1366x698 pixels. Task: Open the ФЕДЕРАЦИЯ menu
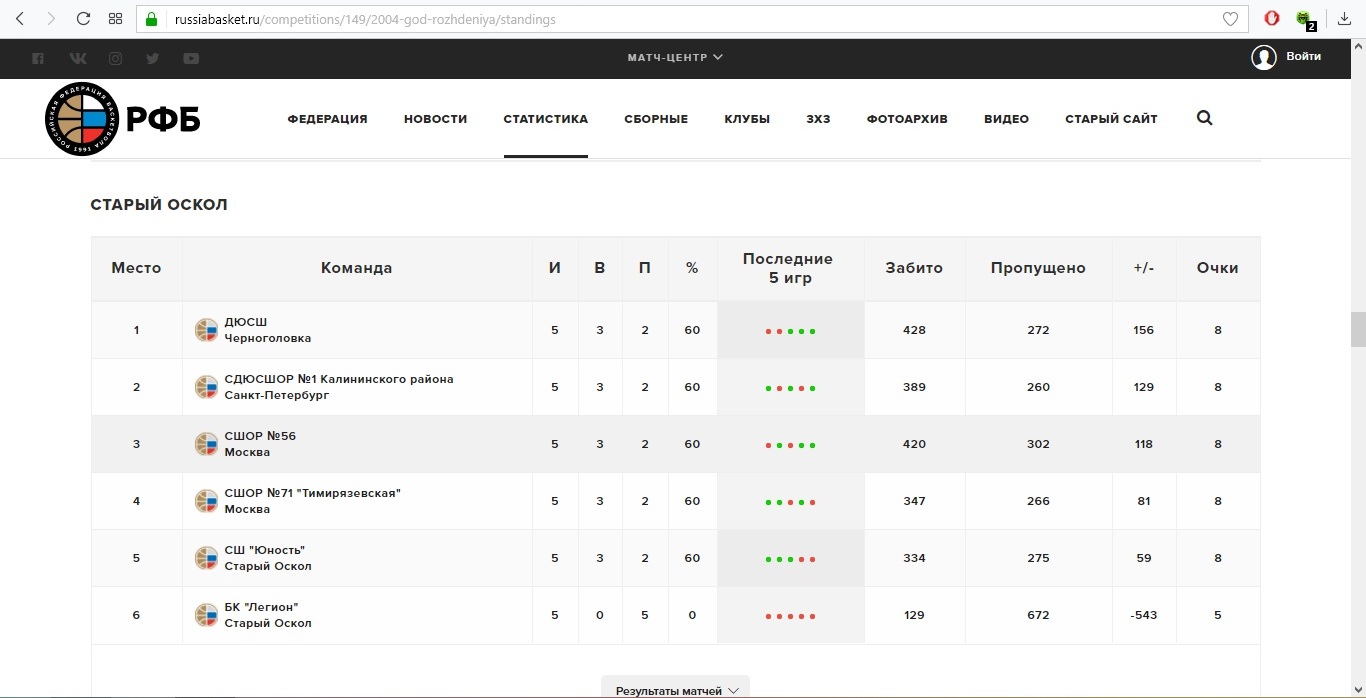[328, 119]
